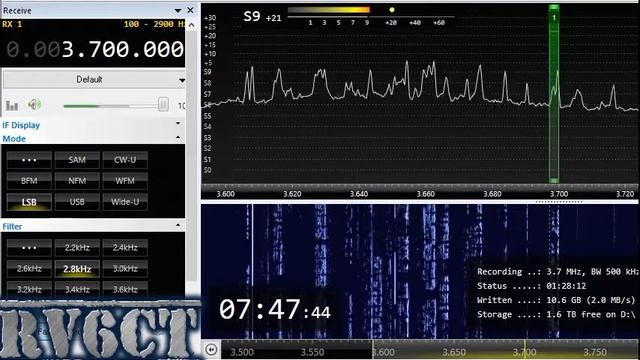Click 3.620 on the spectrum frequency scale
This screenshot has height=360, width=640.
[x=292, y=194]
